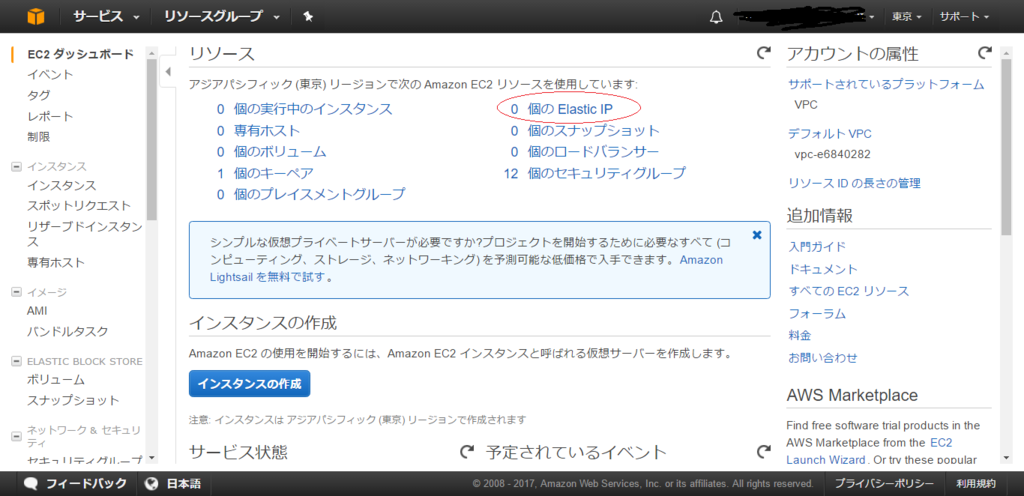Click the フィードバック speech bubble icon
Screen dimensions: 1024x496
(31, 484)
